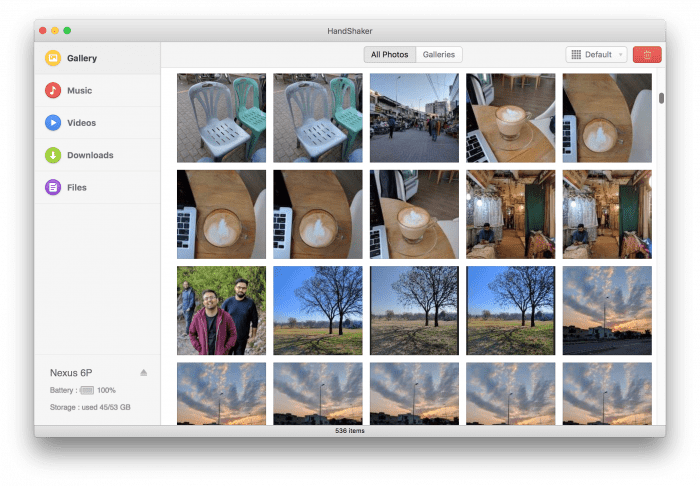Screen dimensions: 700x486
Task: Open the Default view size dropdown
Action: (x=597, y=55)
